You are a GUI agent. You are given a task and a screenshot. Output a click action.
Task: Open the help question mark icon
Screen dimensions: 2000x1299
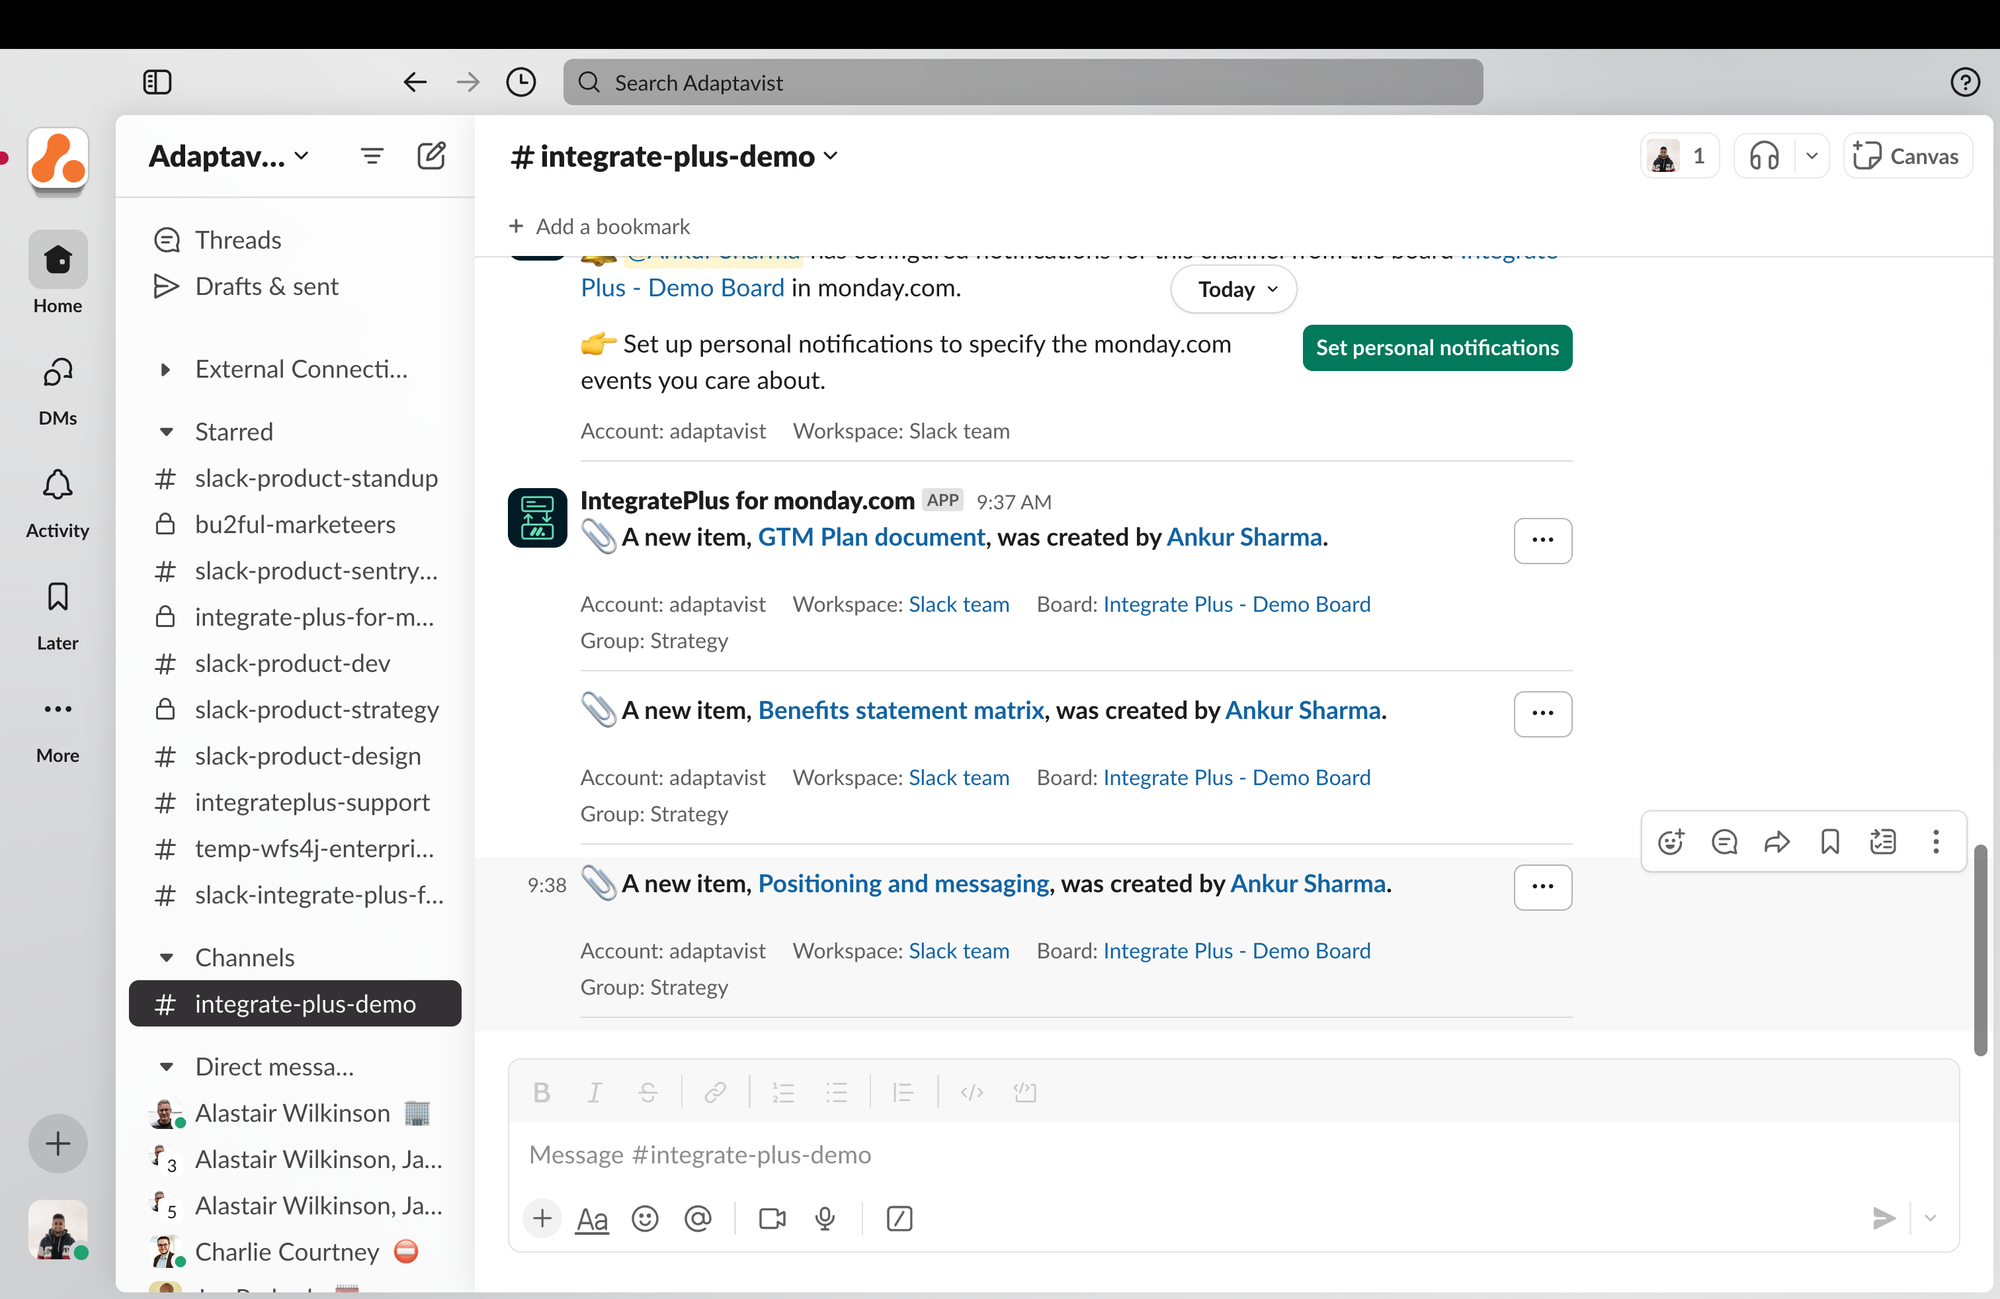[x=1965, y=82]
